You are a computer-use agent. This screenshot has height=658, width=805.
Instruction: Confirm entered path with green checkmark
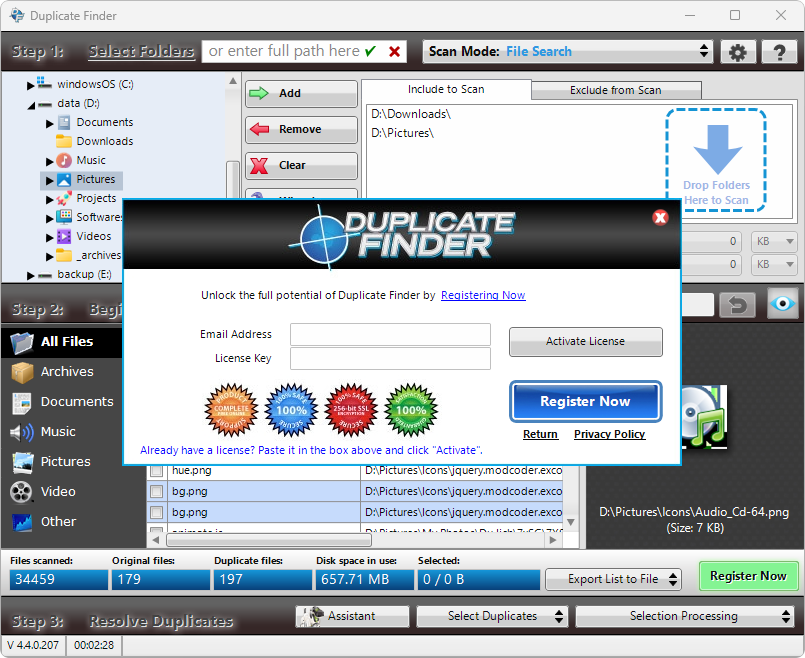[370, 51]
